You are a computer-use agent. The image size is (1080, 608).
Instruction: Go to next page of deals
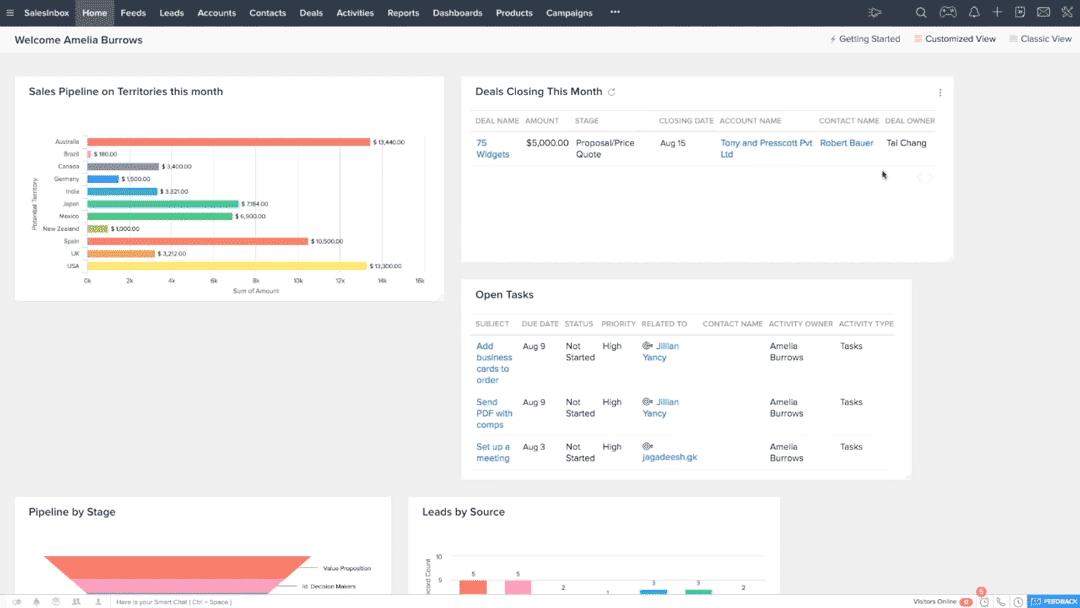[931, 178]
